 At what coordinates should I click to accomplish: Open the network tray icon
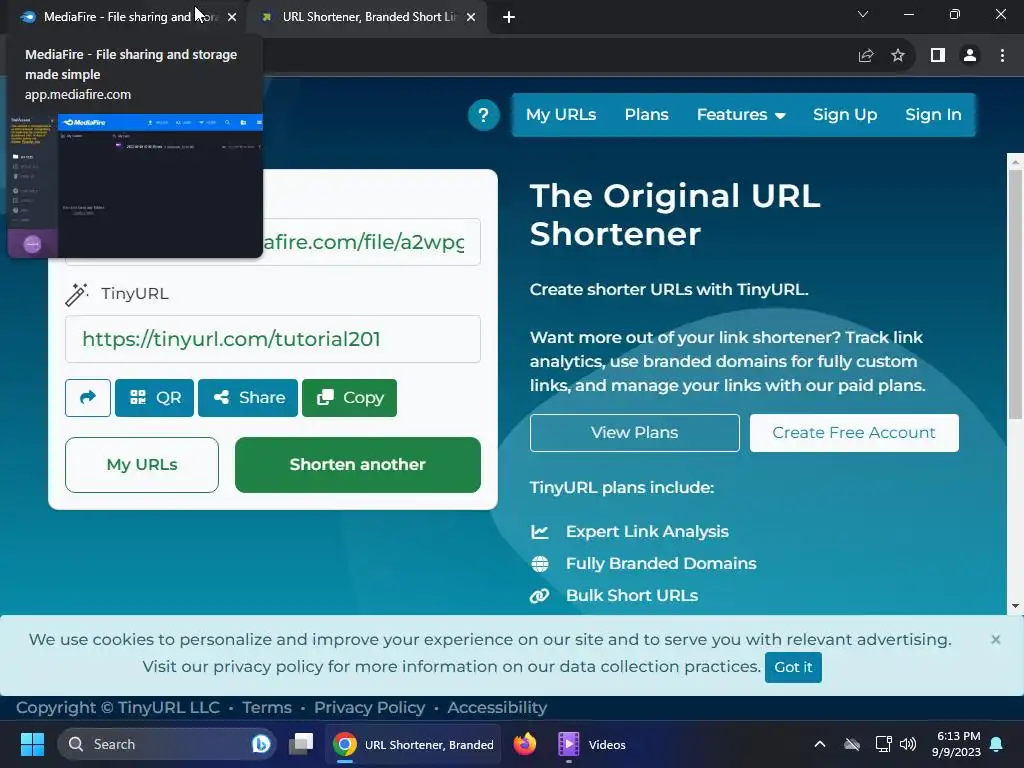pyautogui.click(x=883, y=744)
